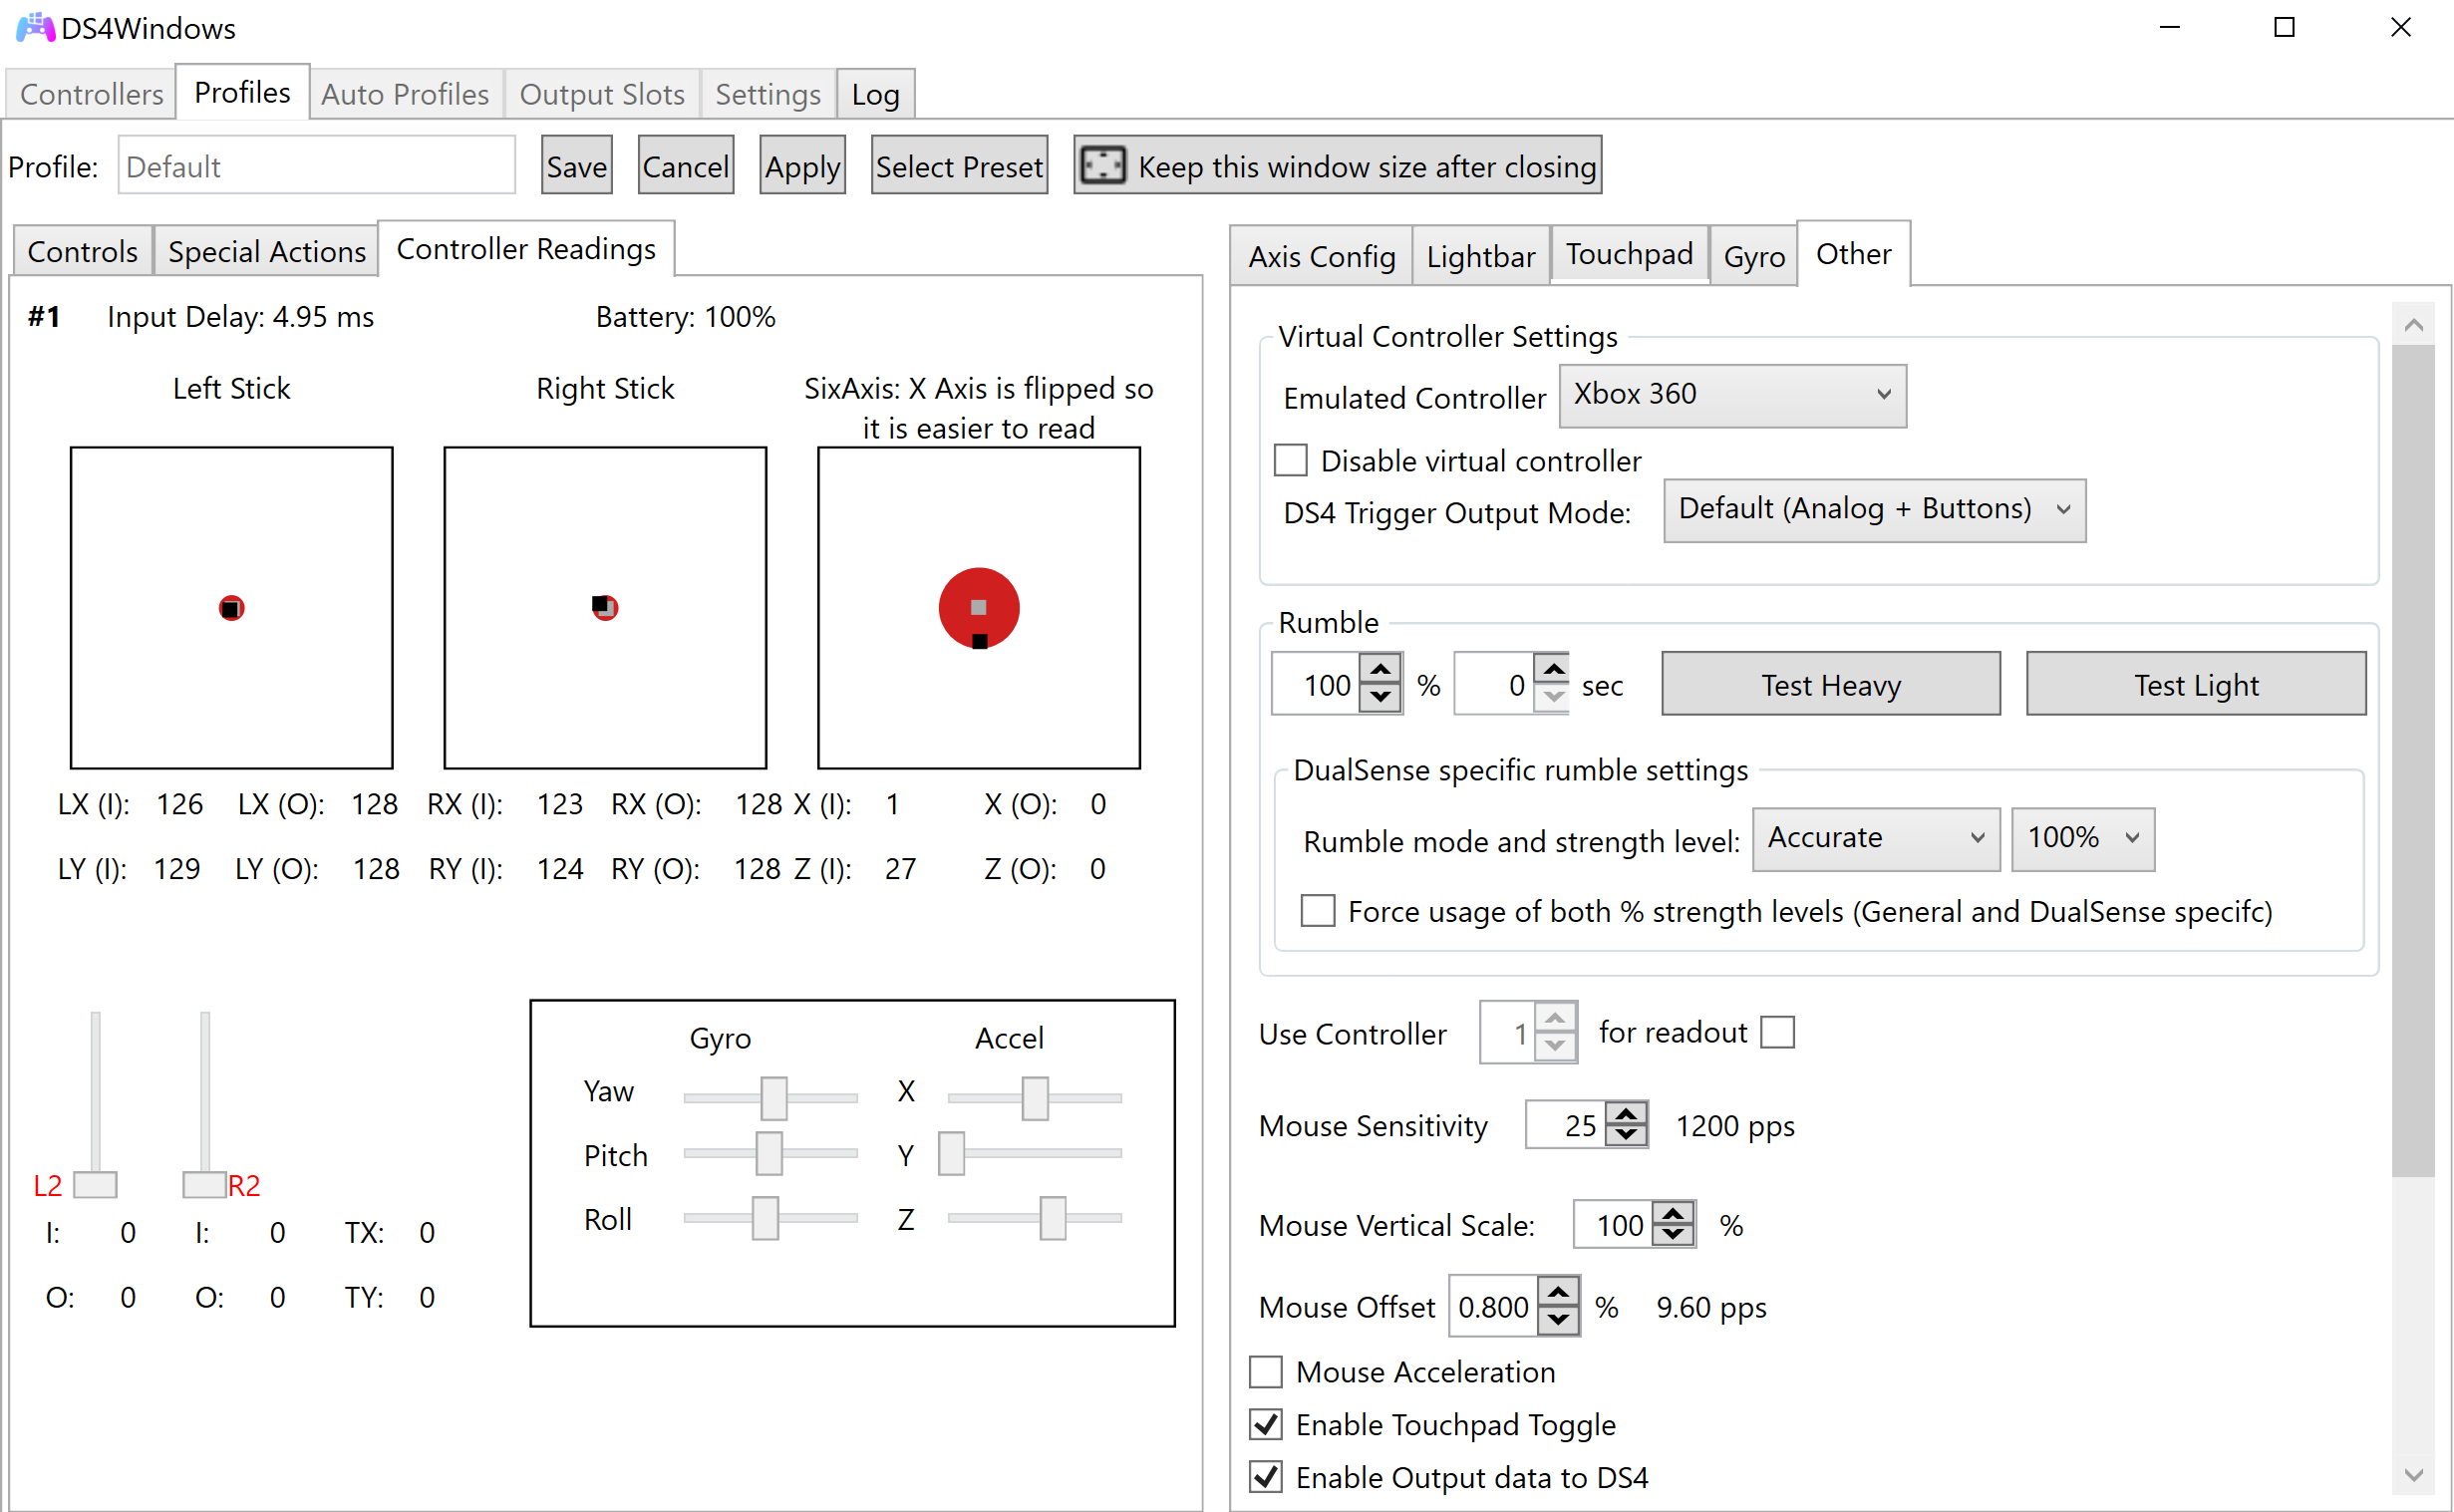2454x1512 pixels.
Task: Click the Gyro Roll slider thumb
Action: [x=765, y=1218]
